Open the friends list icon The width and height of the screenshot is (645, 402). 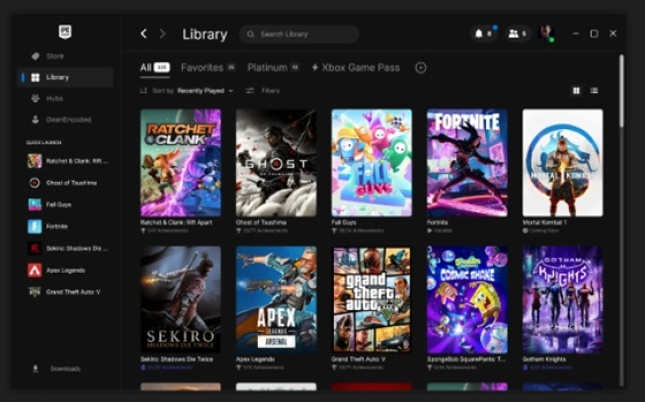[x=517, y=34]
